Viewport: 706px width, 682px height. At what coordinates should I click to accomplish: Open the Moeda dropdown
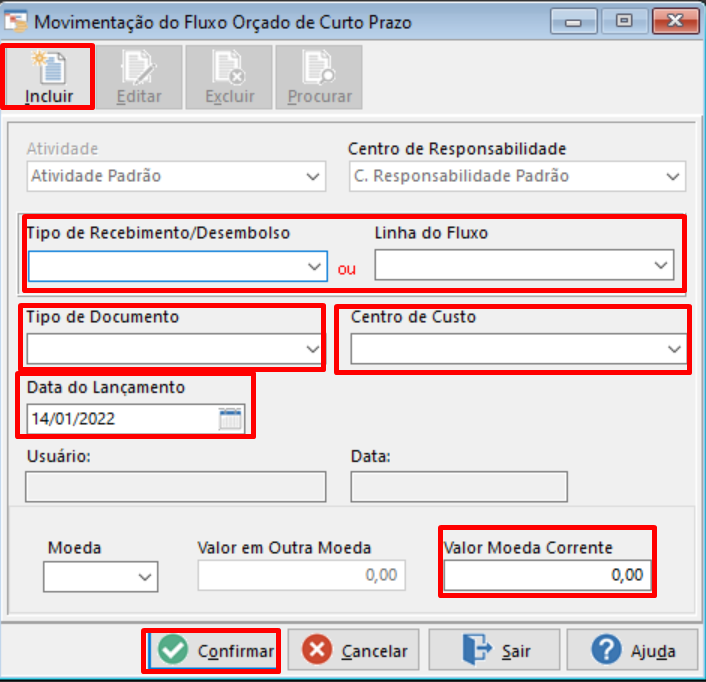click(x=100, y=577)
